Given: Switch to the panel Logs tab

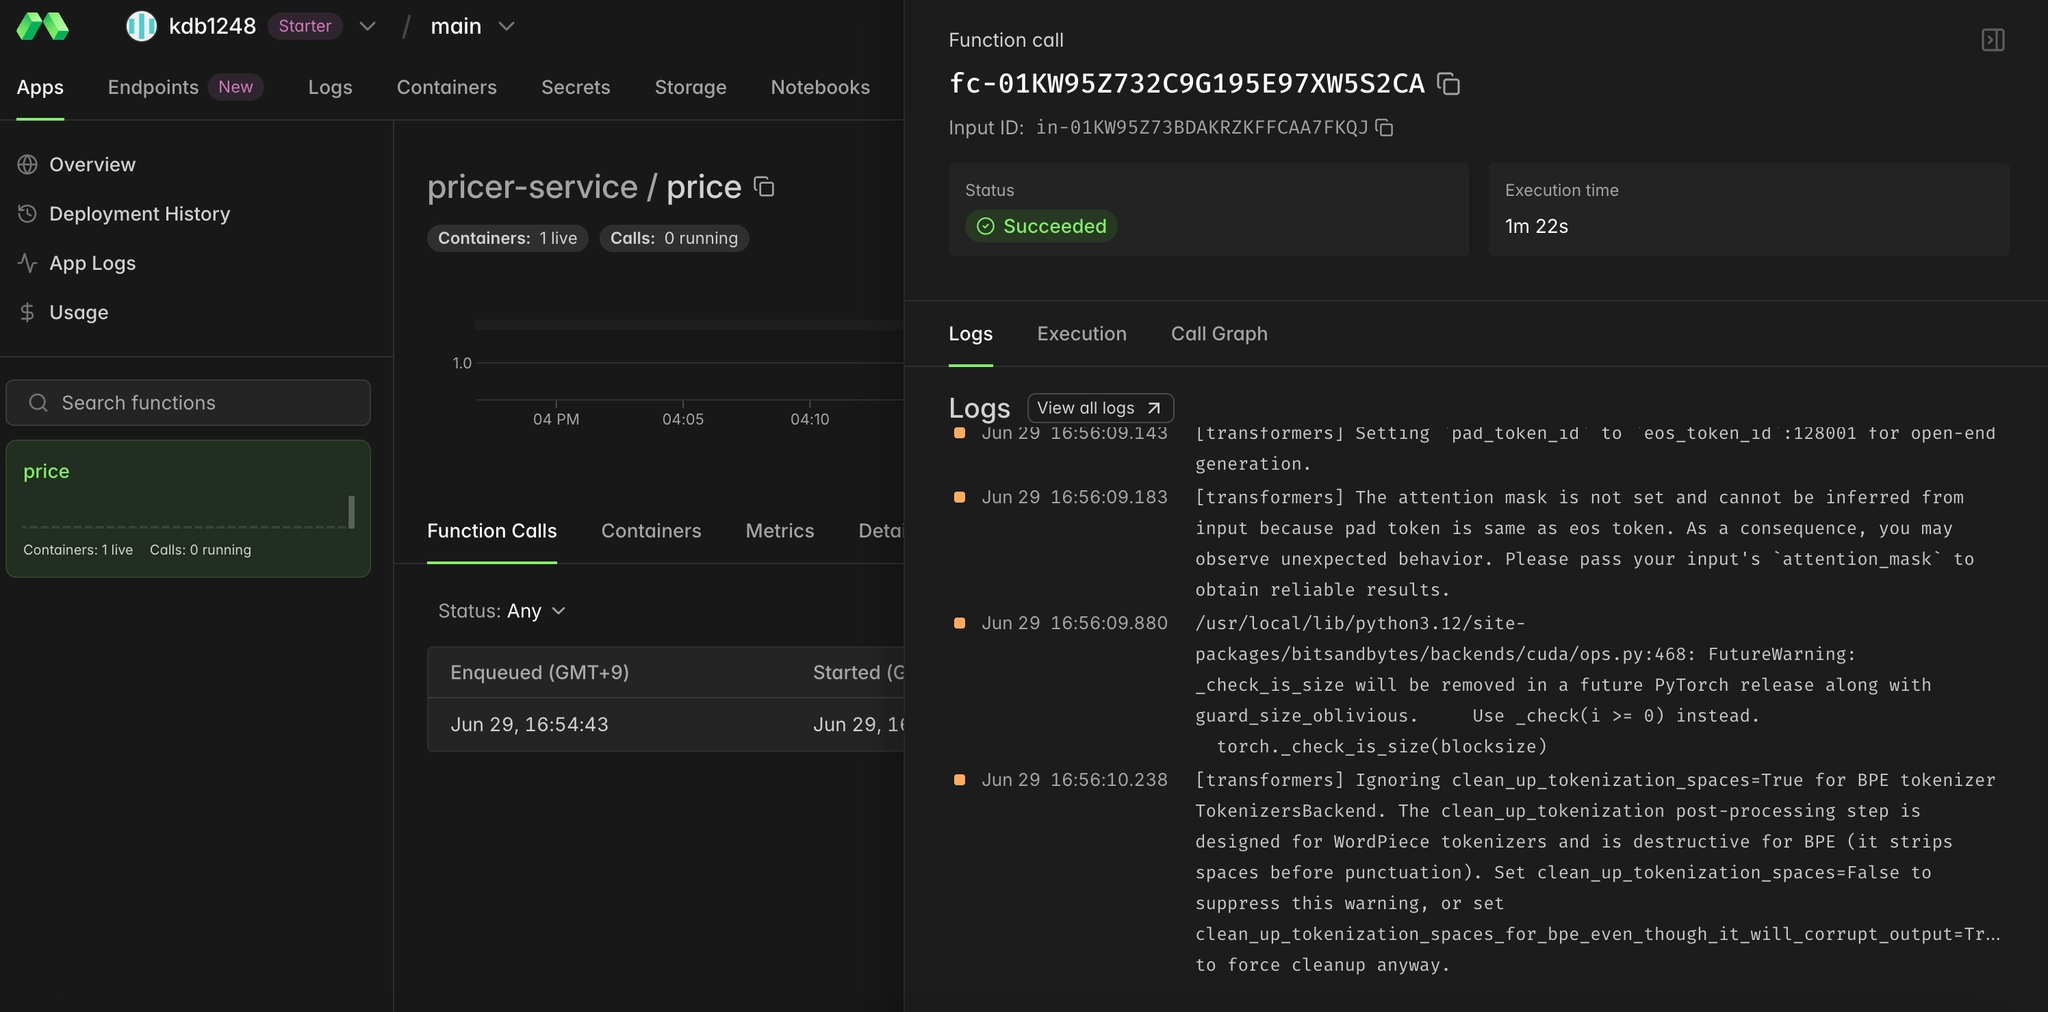Looking at the screenshot, I should coord(970,334).
